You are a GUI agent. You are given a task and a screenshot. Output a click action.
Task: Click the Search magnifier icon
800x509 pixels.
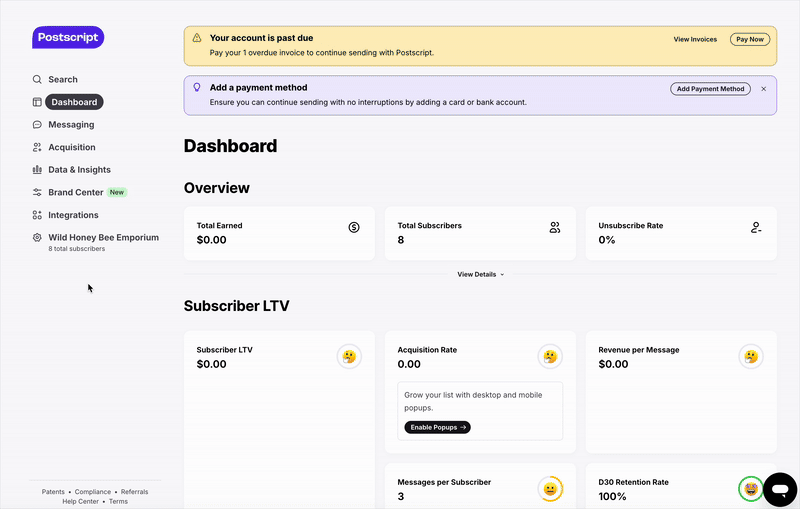(x=37, y=80)
